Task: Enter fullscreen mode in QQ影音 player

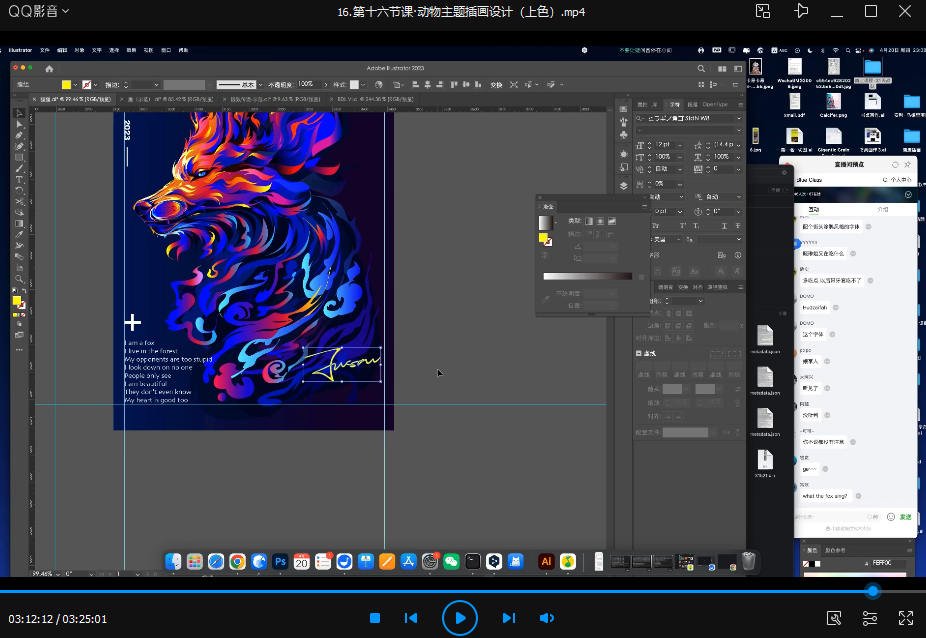Action: 906,618
